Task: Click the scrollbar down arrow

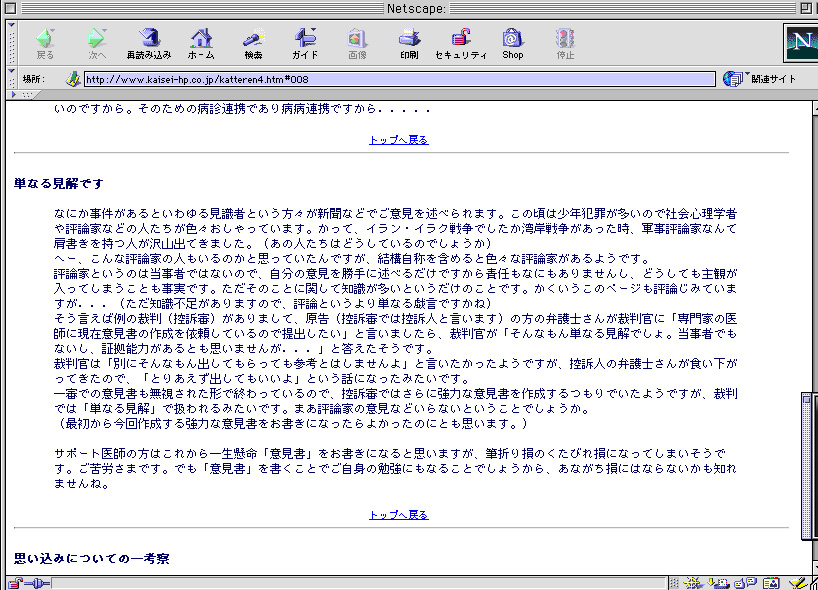Action: coord(815,567)
